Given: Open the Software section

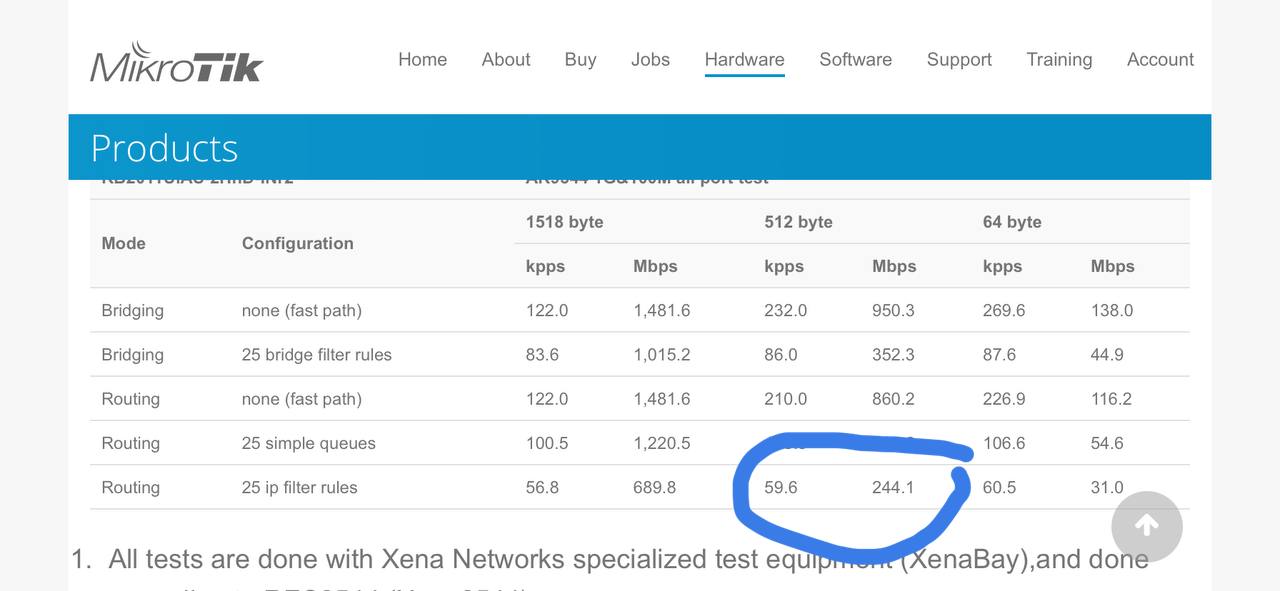Looking at the screenshot, I should 855,59.
